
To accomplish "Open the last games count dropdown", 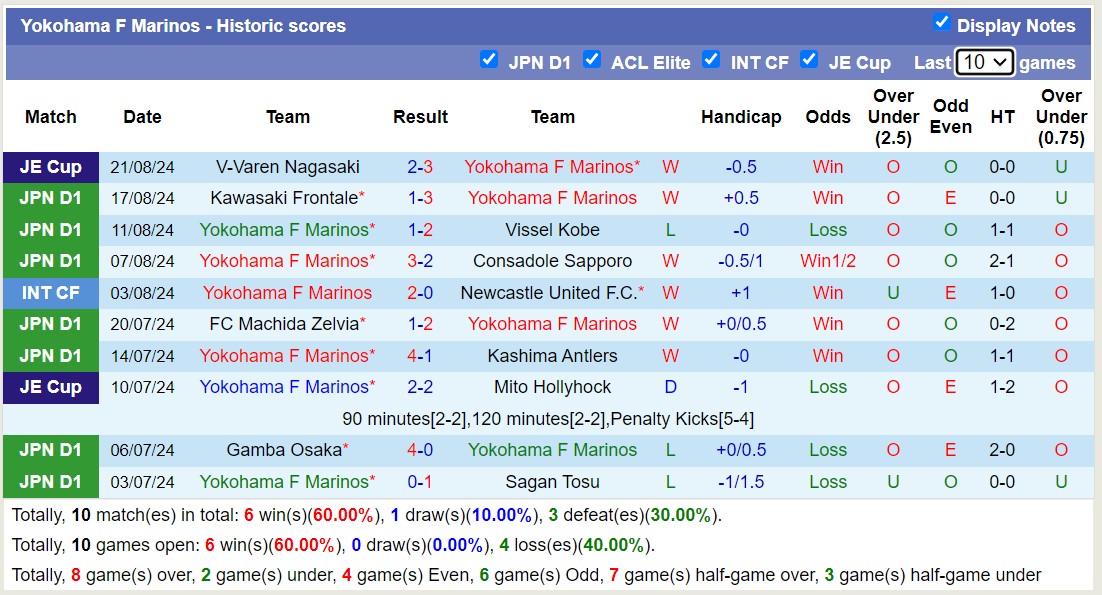I will coord(985,61).
